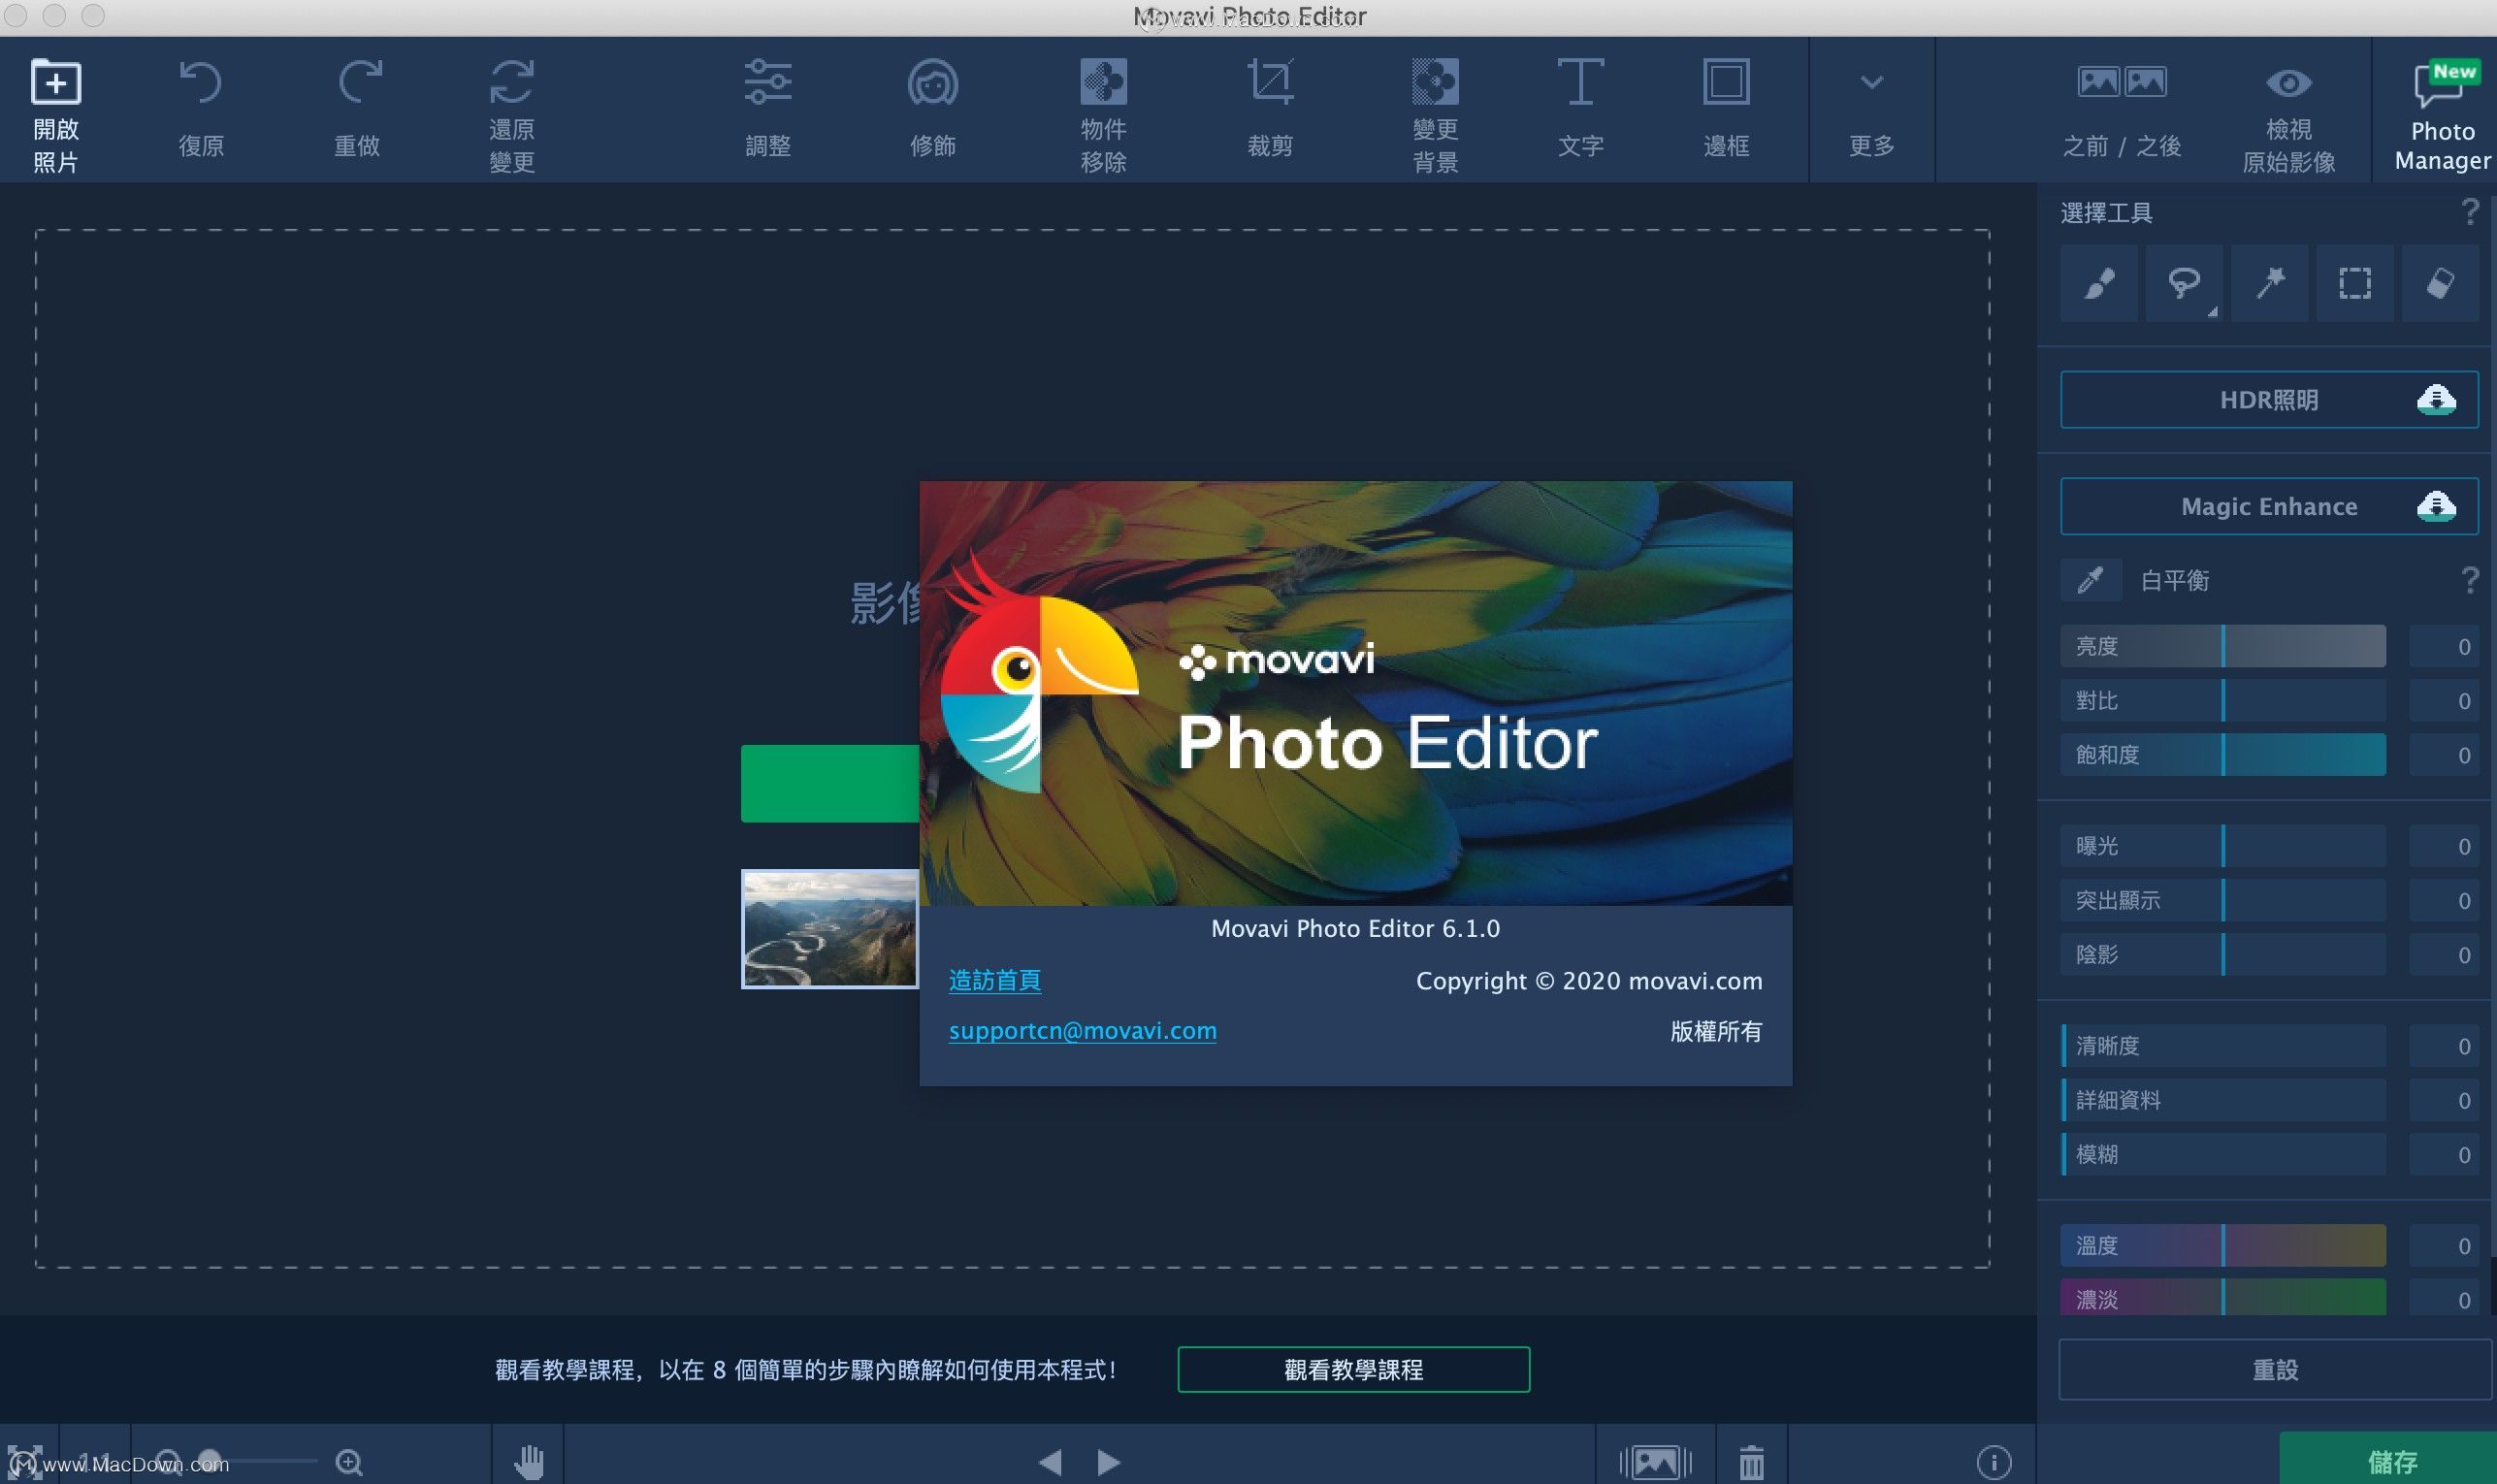Open the Retouching (修飾) tab
This screenshot has height=1484, width=2497.
pos(933,109)
